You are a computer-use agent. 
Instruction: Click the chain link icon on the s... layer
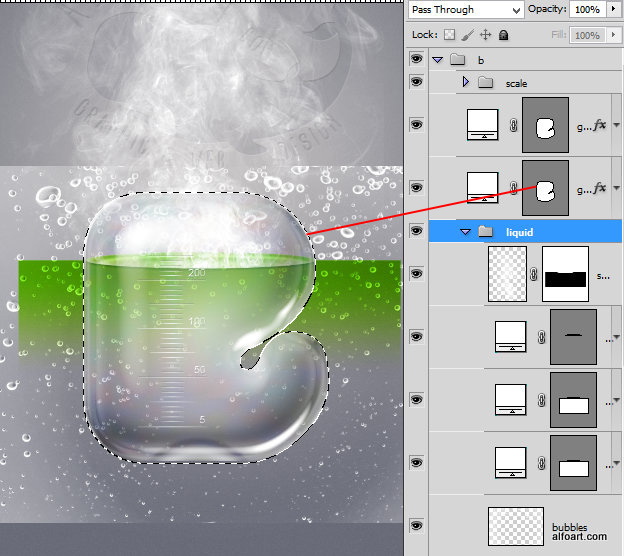(534, 274)
